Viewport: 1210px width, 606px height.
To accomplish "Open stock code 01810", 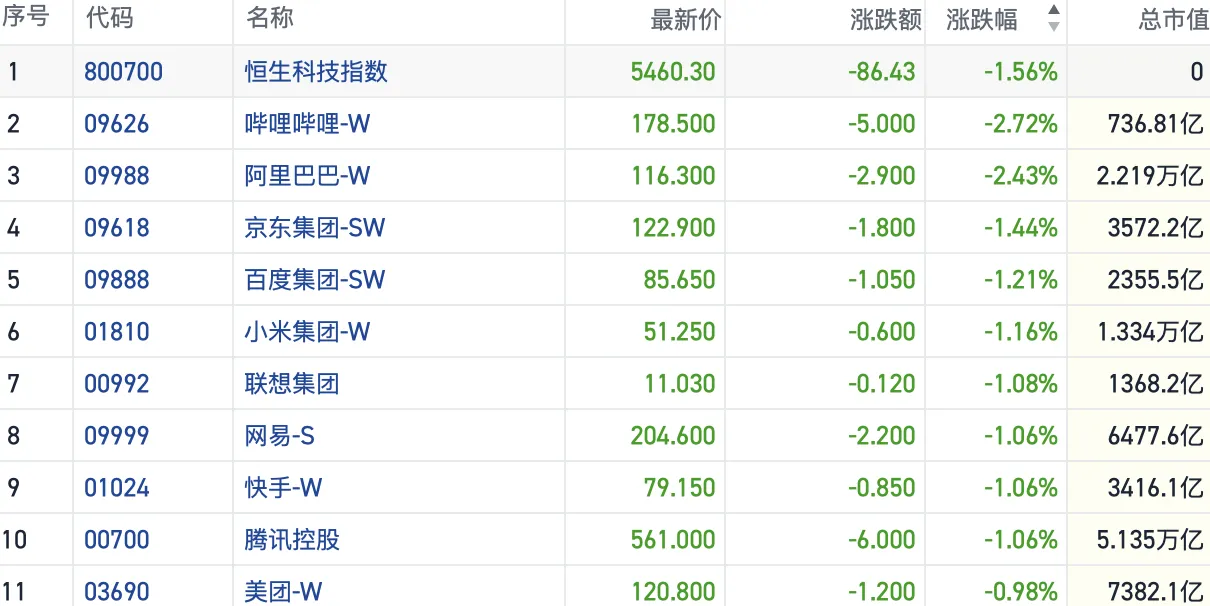I will point(116,332).
